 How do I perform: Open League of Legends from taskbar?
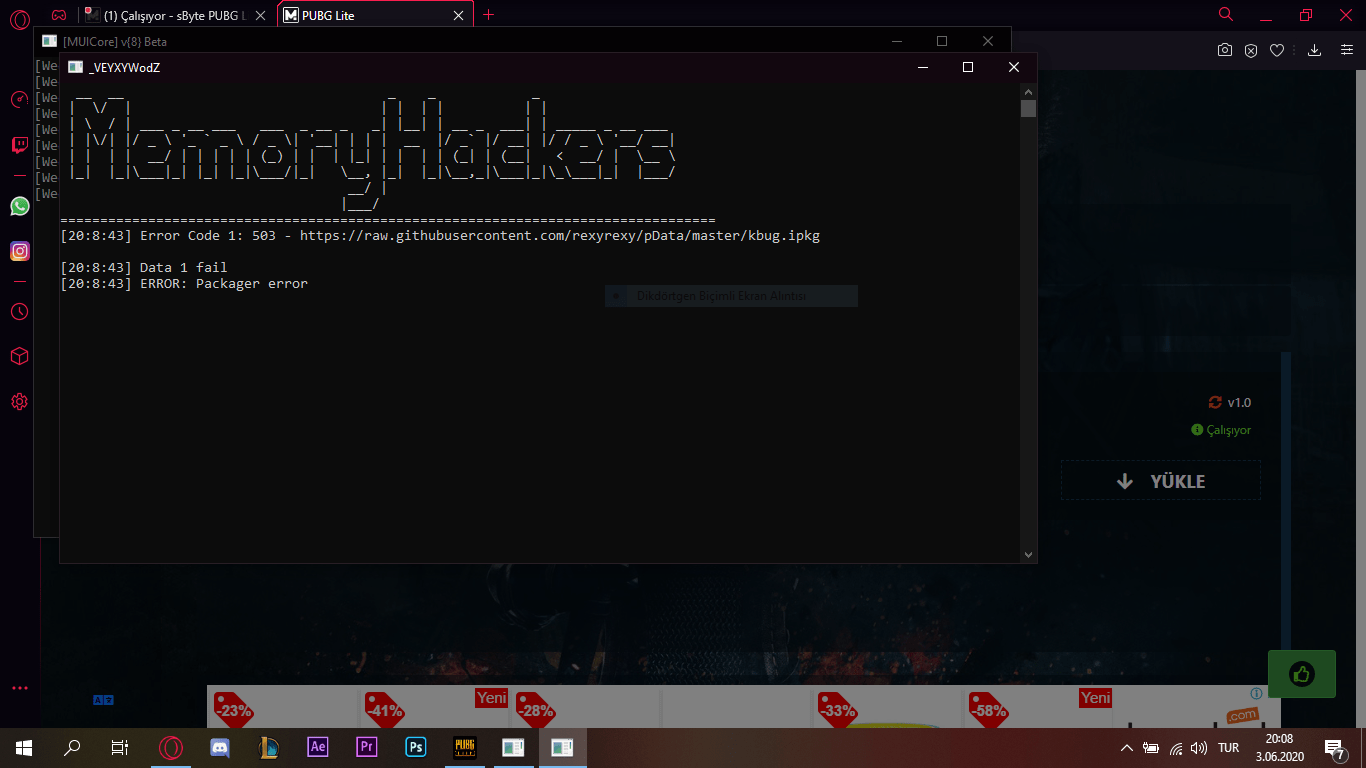269,747
